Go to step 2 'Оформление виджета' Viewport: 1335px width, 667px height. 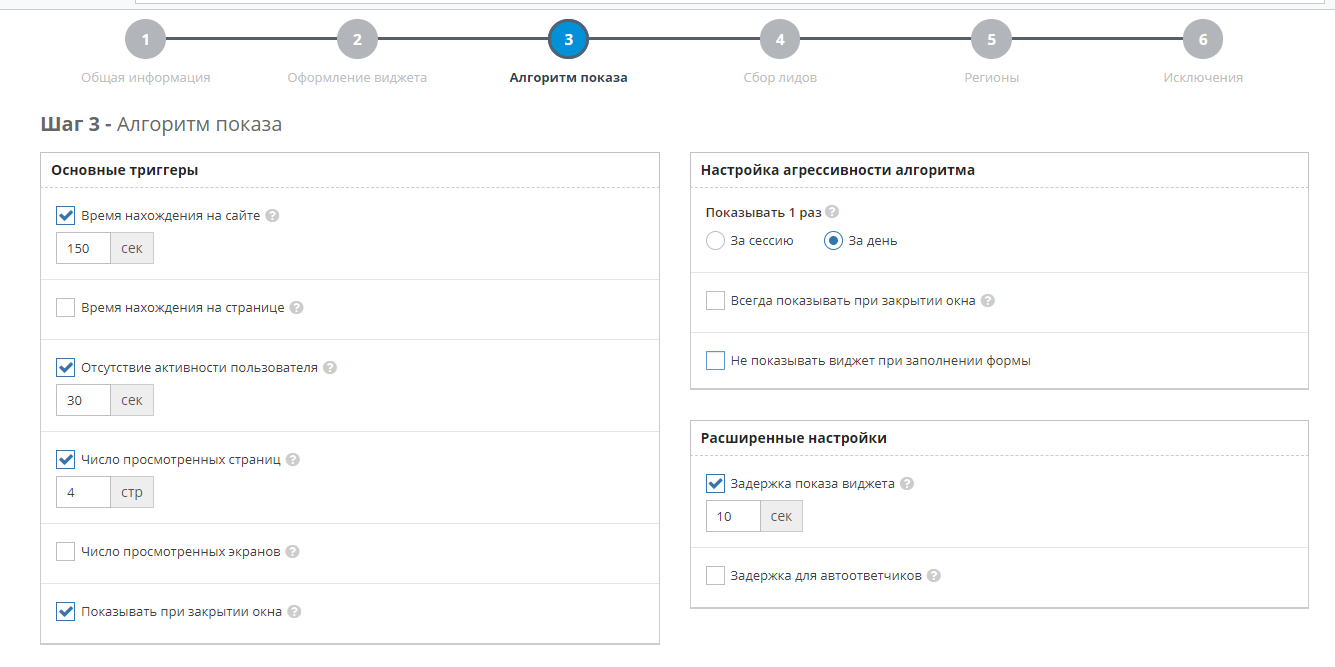(x=357, y=41)
